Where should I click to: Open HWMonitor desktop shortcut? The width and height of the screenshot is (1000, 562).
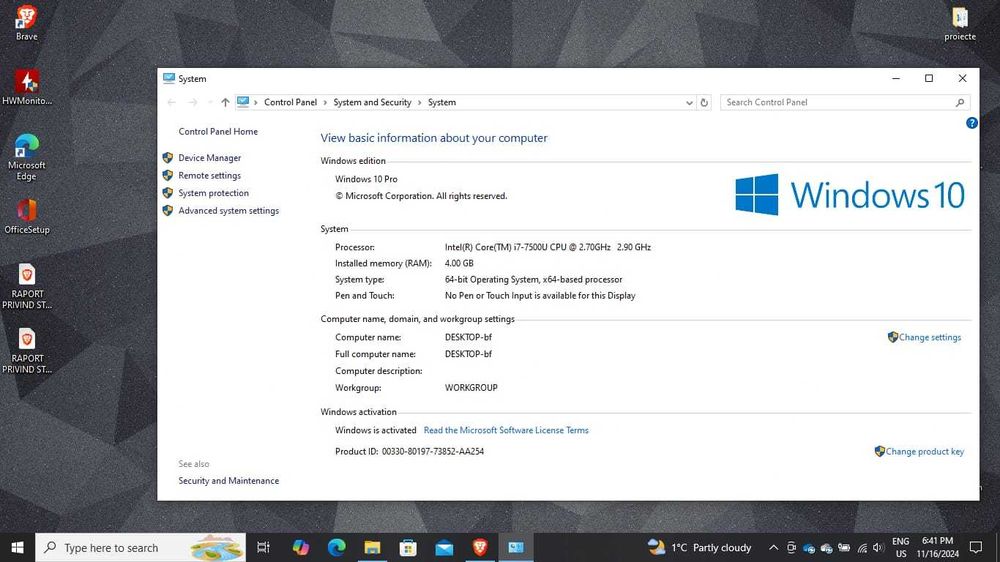[x=27, y=87]
